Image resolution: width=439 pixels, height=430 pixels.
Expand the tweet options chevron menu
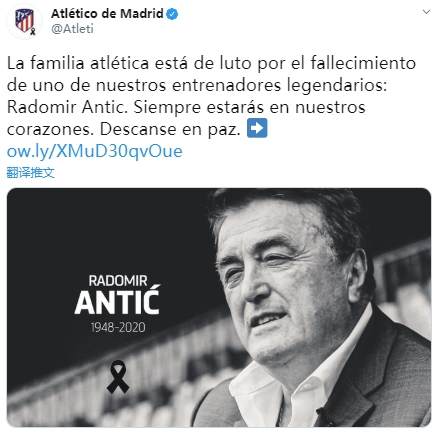[x=426, y=12]
